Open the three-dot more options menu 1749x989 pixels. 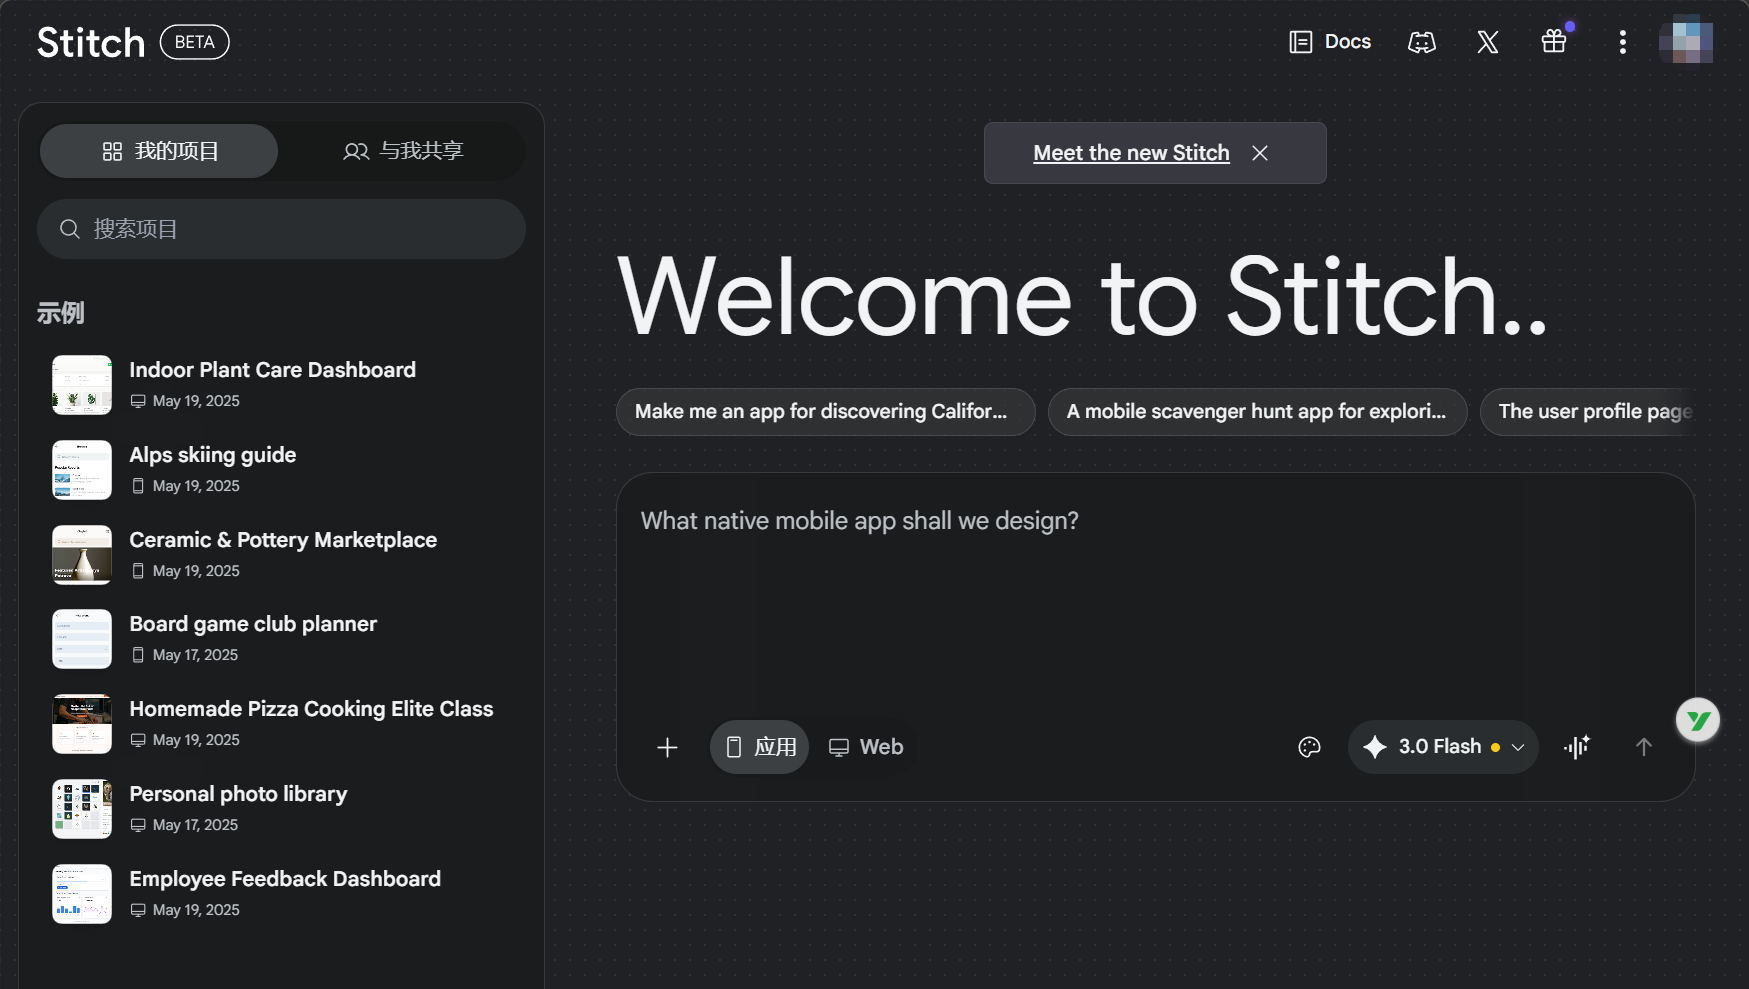click(x=1622, y=42)
